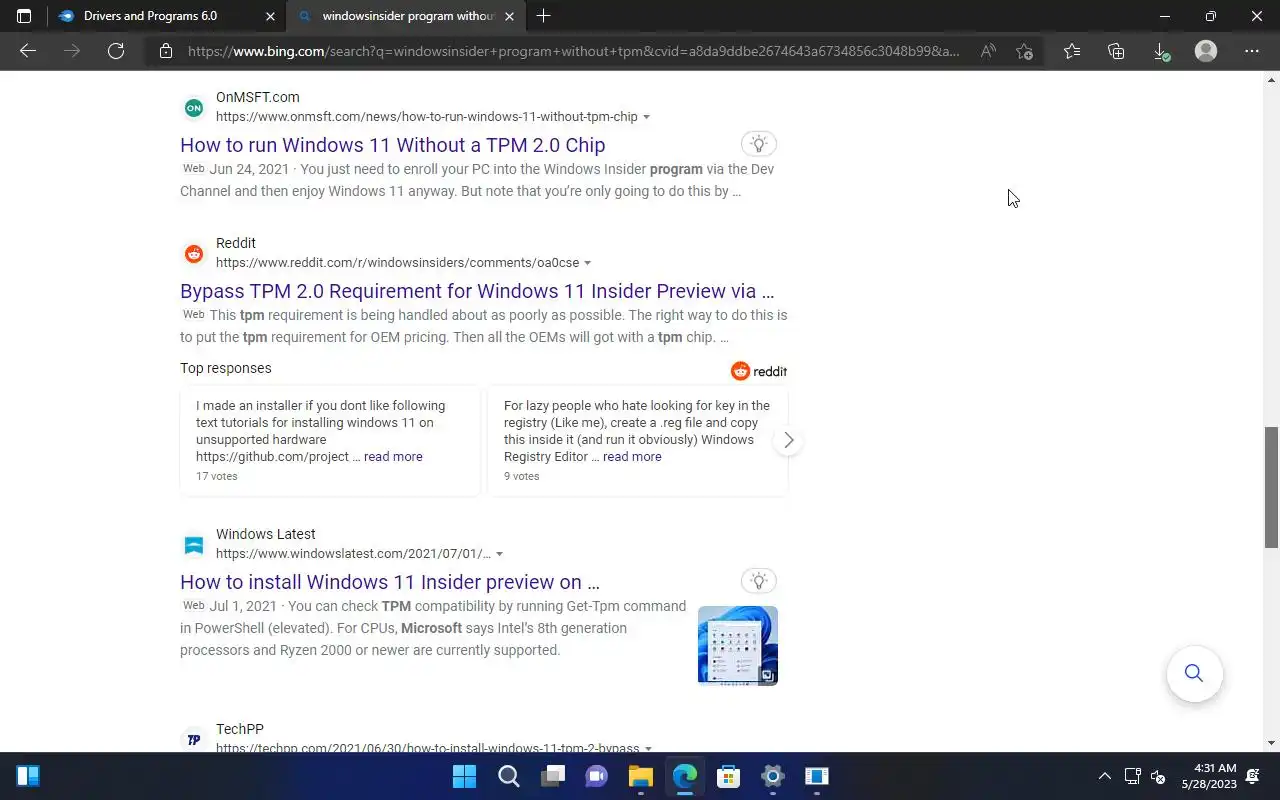Screen dimensions: 1280x800
Task: Expand Reddit URL dropdown arrow
Action: coord(587,263)
